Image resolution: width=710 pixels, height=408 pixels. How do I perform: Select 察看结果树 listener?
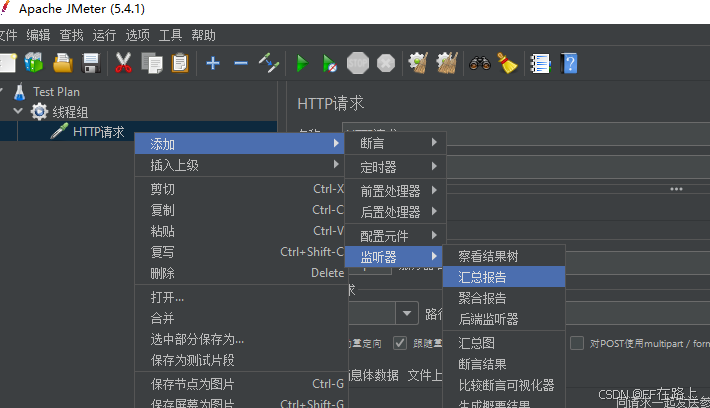point(504,256)
